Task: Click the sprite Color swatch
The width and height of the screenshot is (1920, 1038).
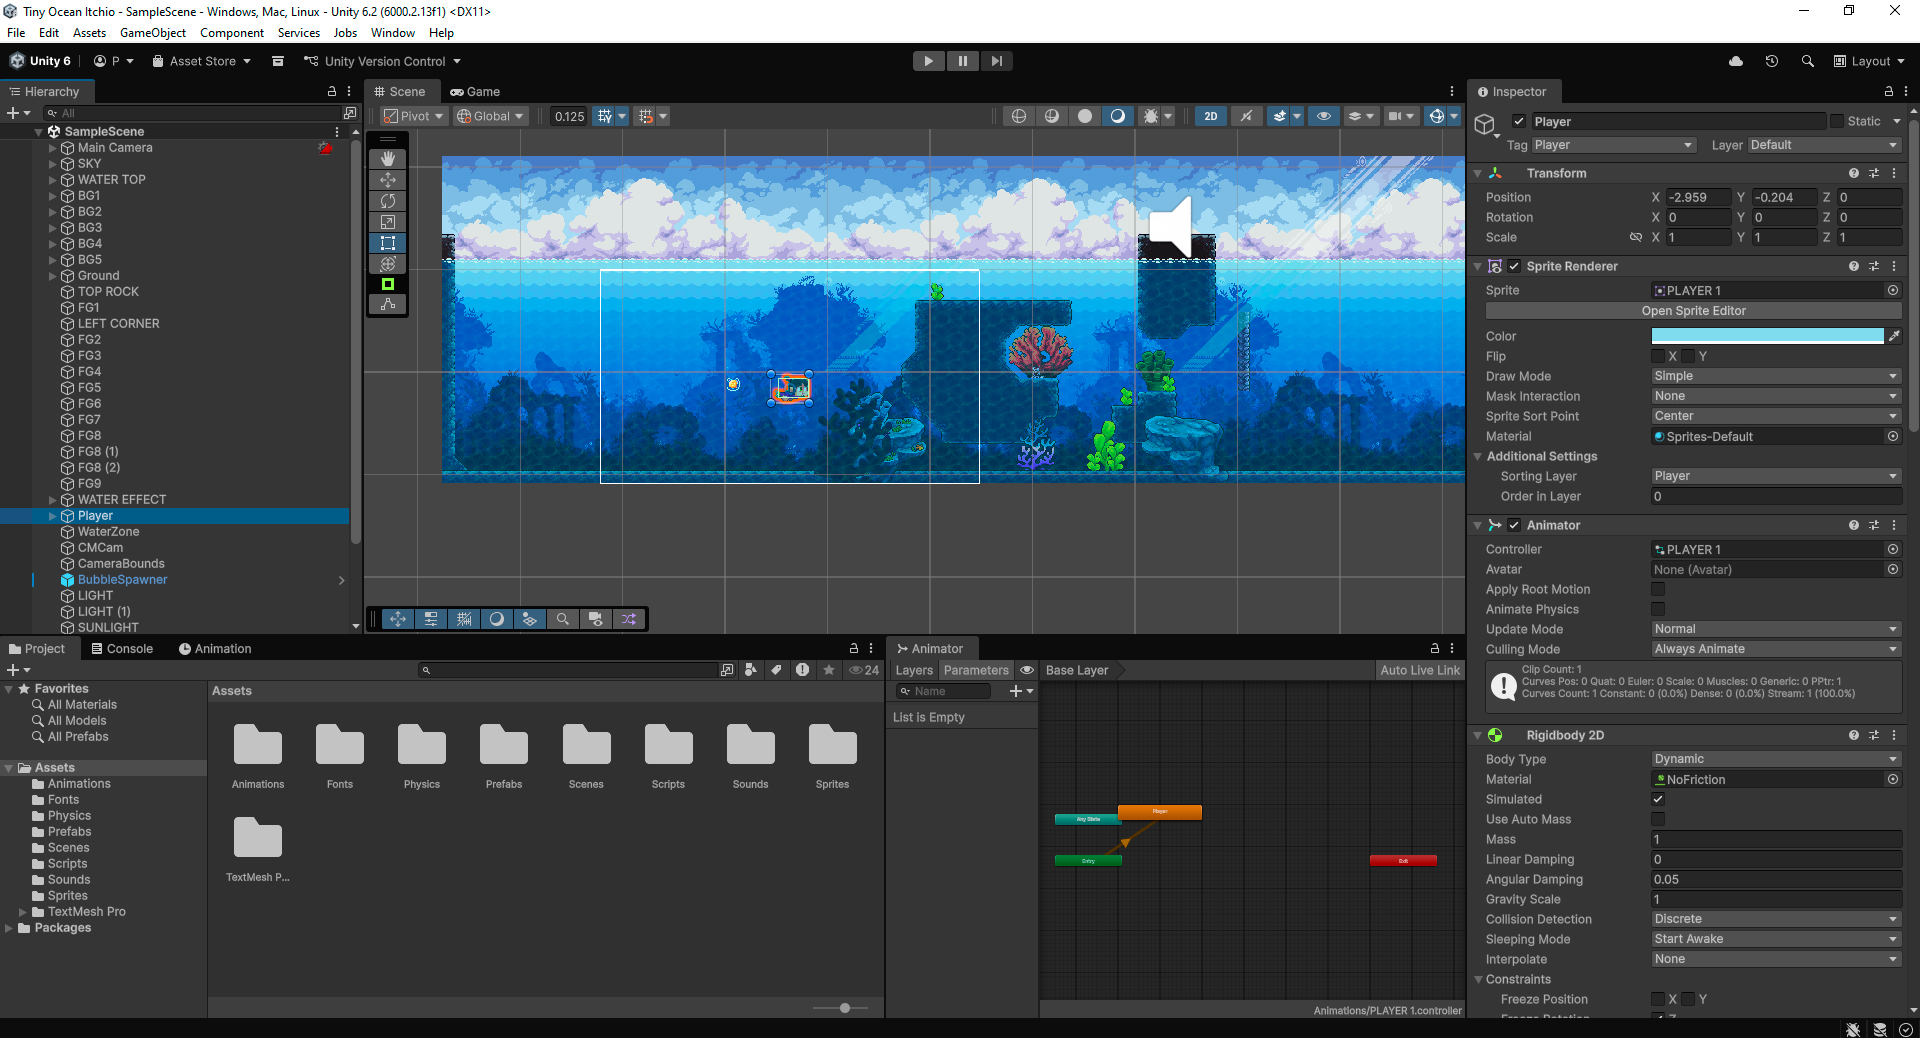Action: coord(1767,337)
